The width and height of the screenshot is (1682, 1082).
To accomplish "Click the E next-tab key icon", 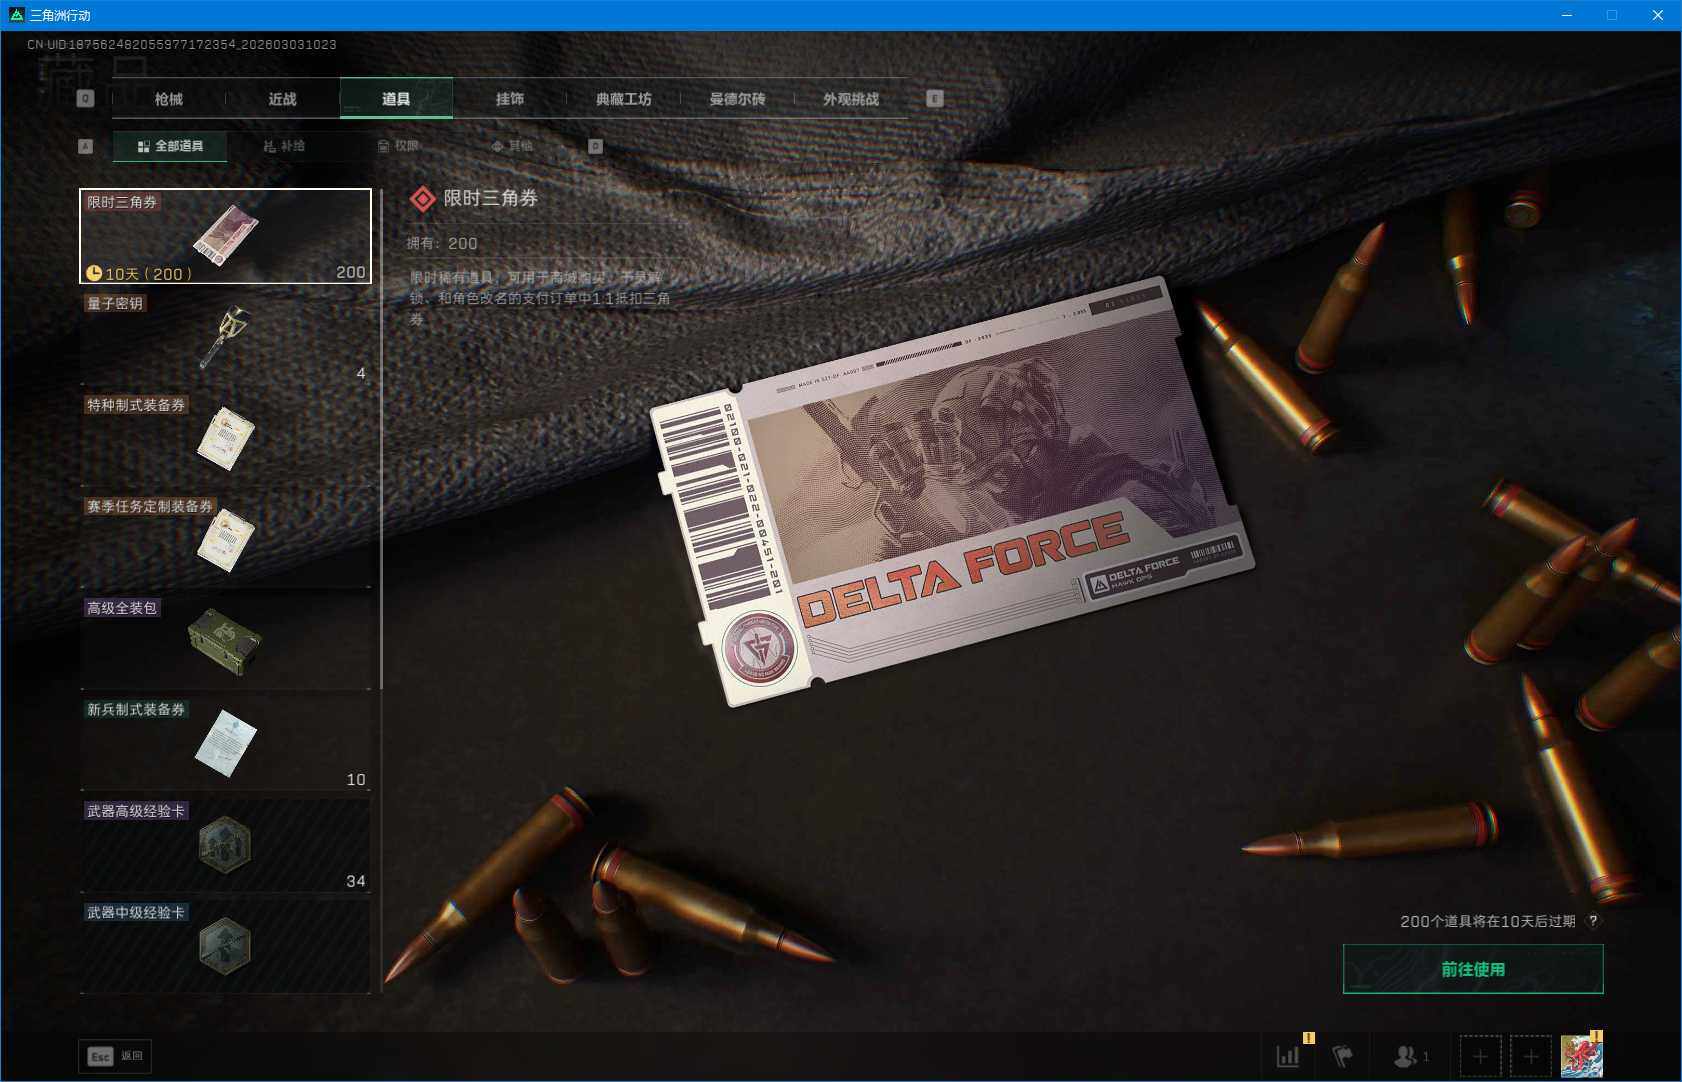I will pyautogui.click(x=935, y=99).
